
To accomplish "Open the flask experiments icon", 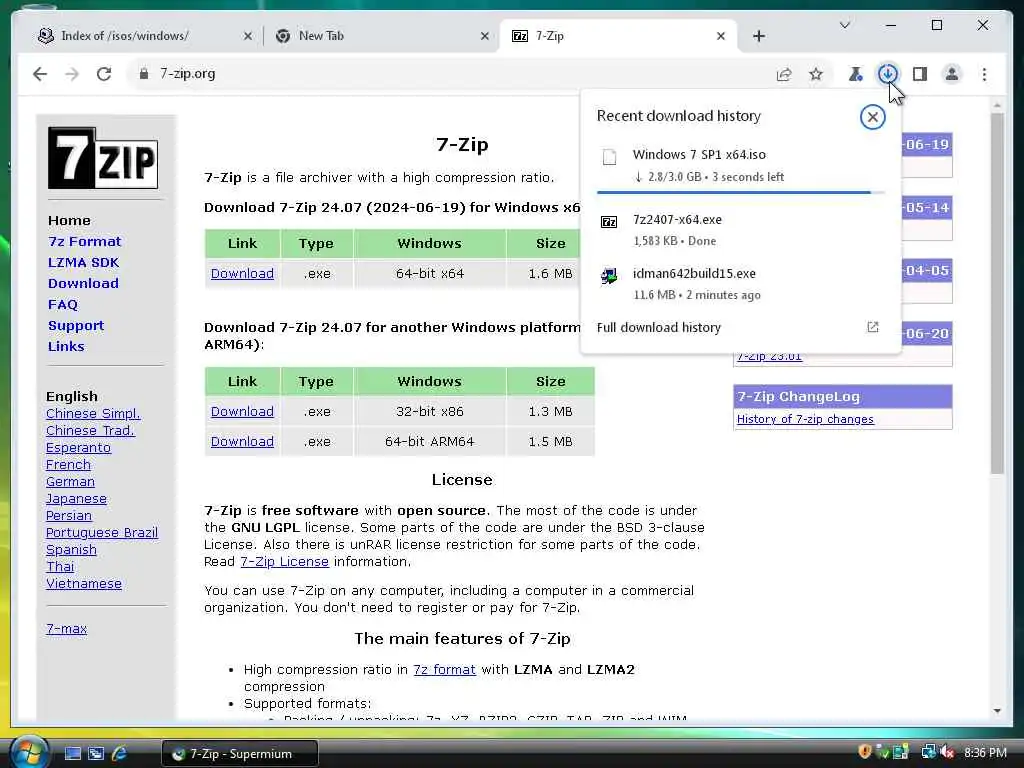I will coord(856,74).
